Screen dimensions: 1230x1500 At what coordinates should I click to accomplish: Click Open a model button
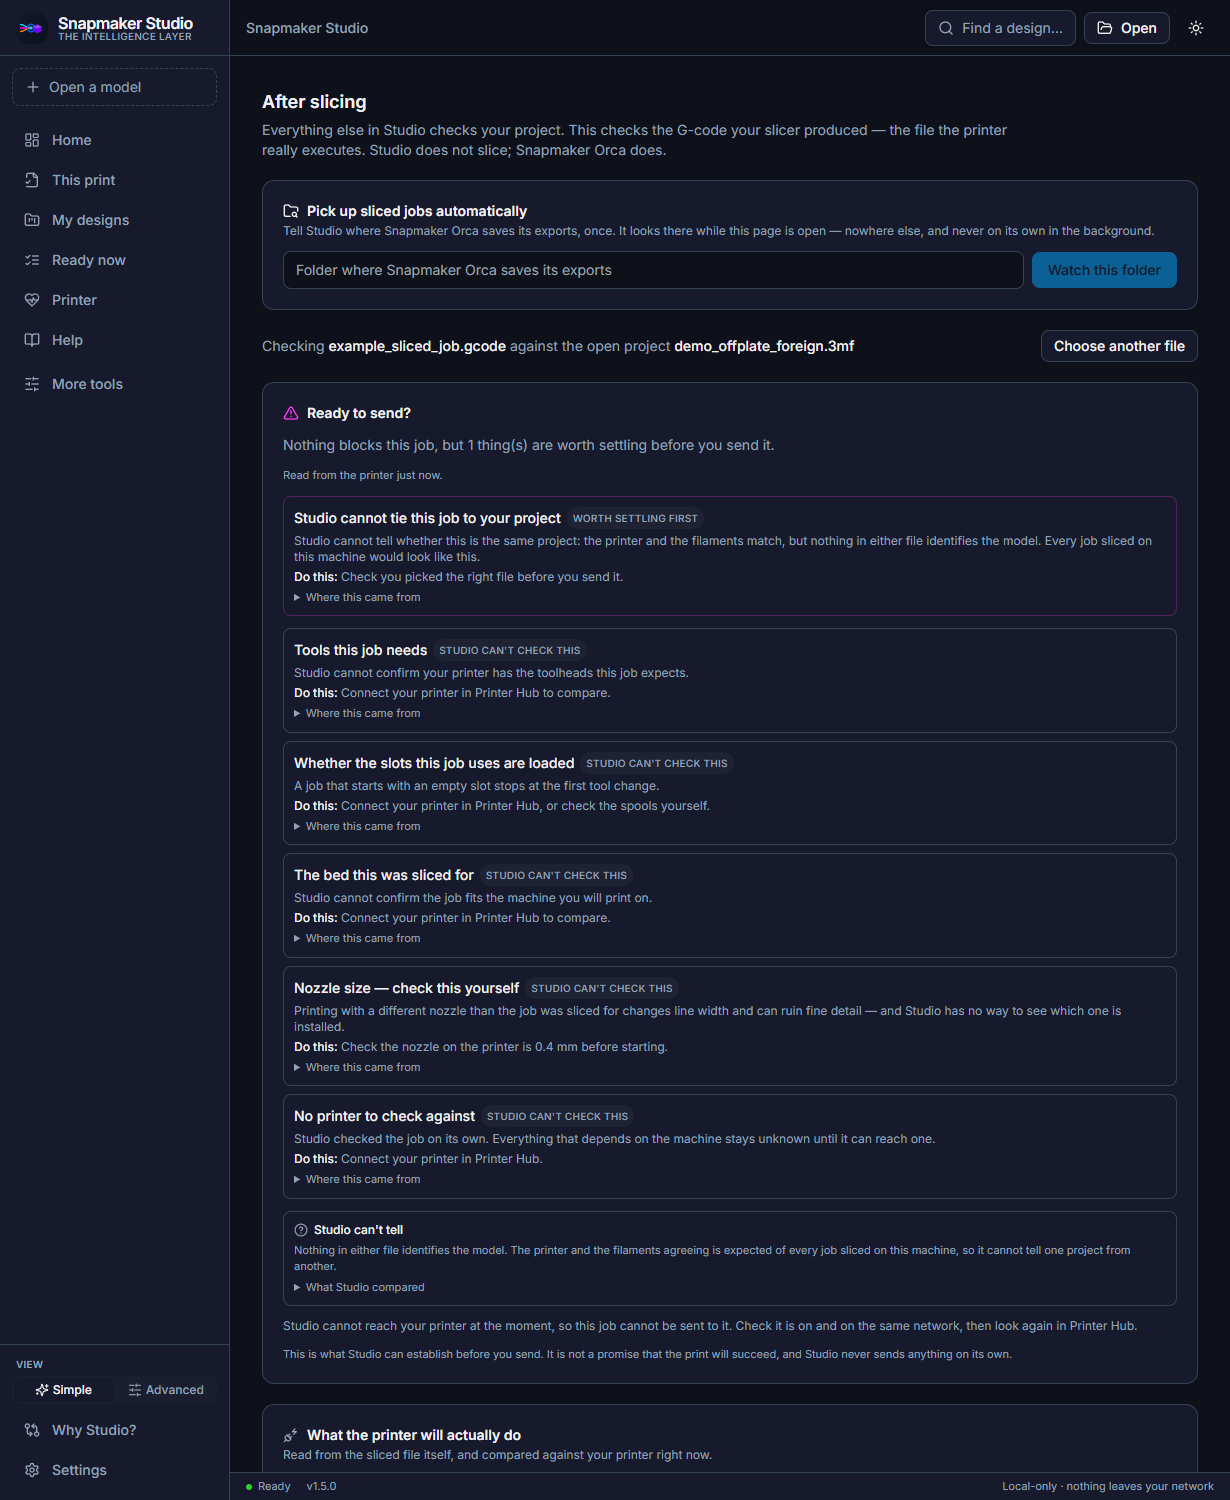(114, 87)
